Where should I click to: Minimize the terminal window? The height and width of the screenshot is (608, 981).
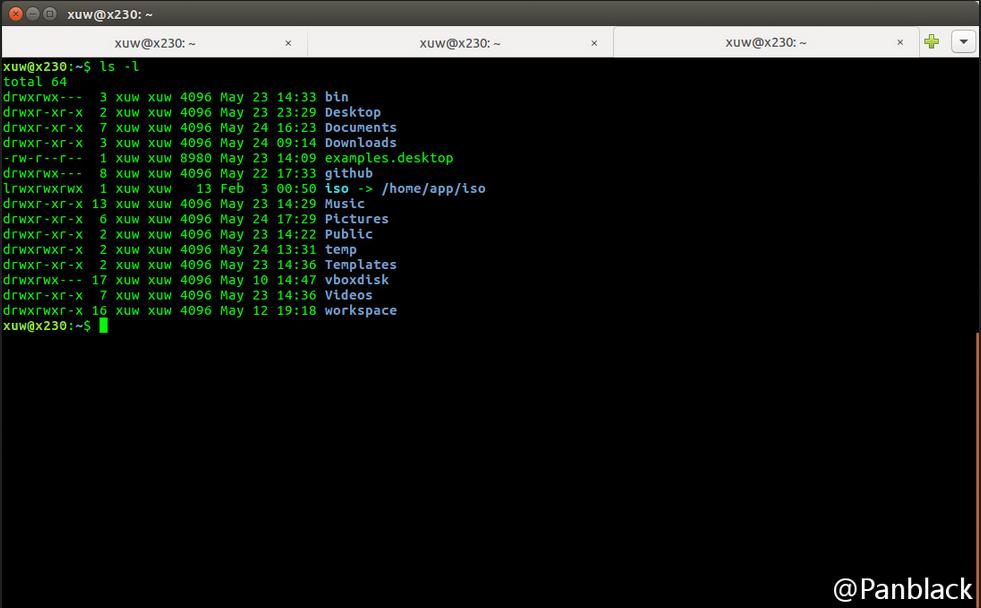pyautogui.click(x=32, y=14)
